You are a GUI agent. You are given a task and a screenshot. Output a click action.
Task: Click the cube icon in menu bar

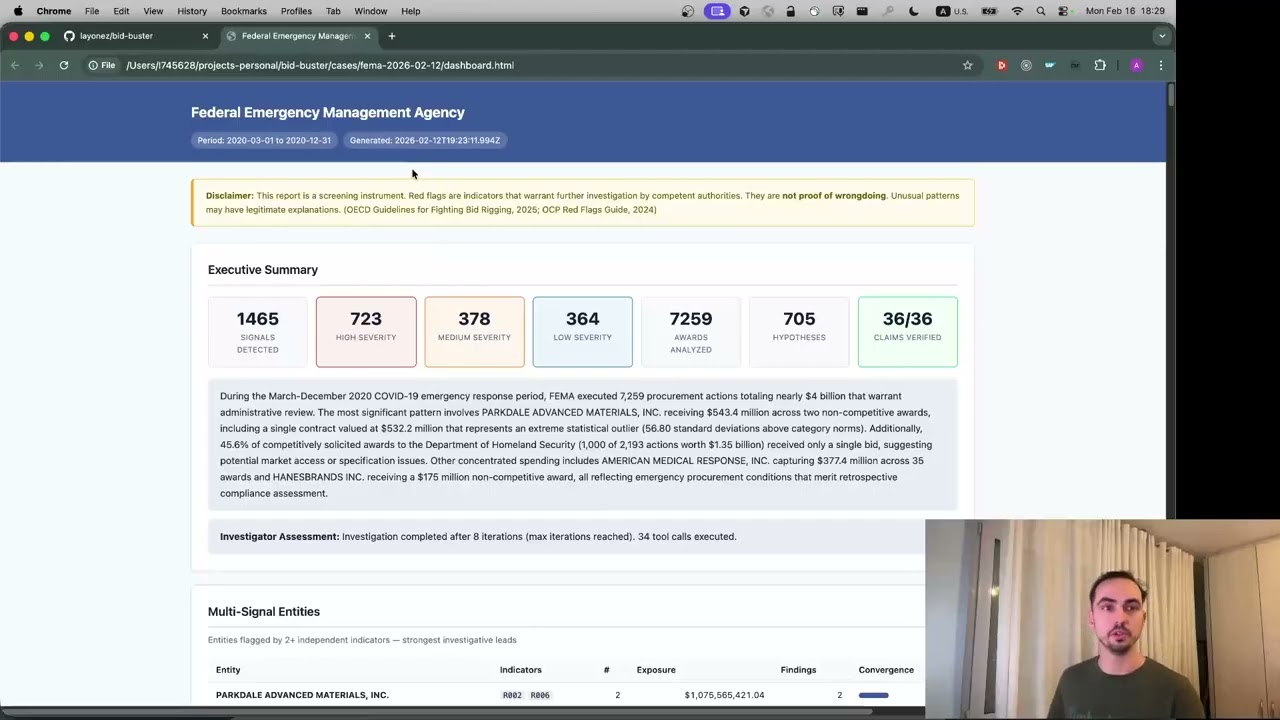[744, 11]
